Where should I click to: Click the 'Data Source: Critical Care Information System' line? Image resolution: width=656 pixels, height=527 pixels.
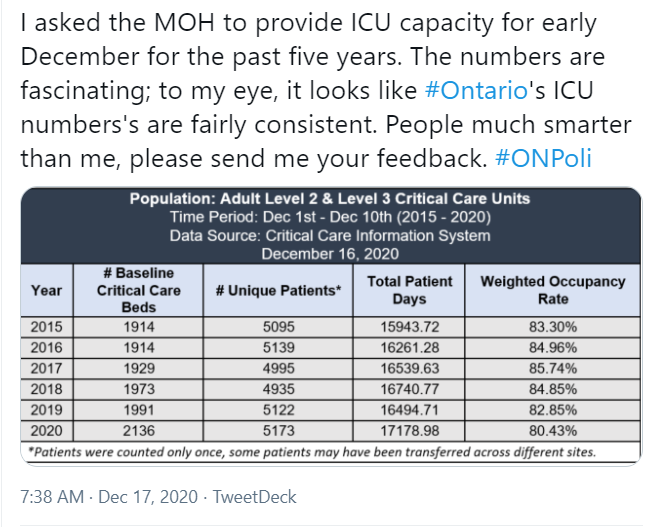pos(330,236)
